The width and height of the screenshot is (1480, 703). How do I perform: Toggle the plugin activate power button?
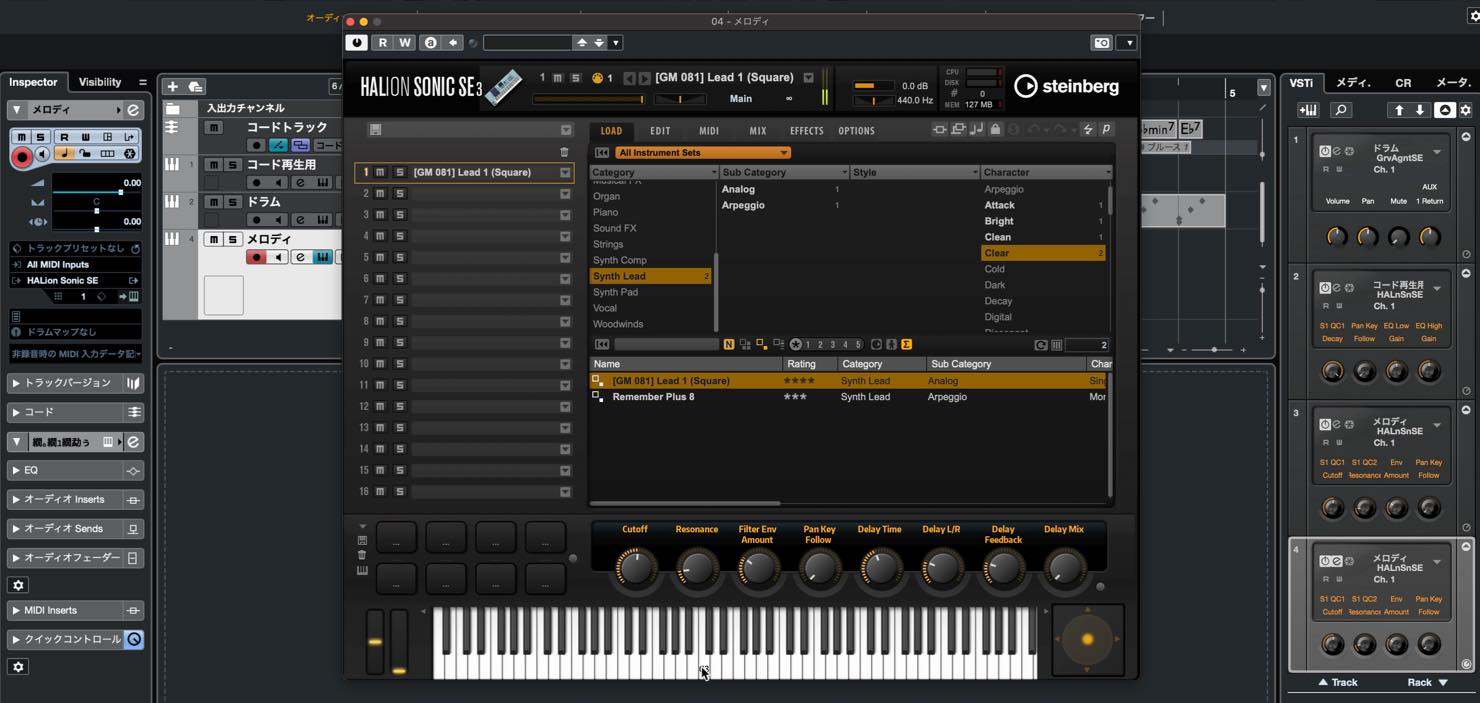pyautogui.click(x=356, y=42)
